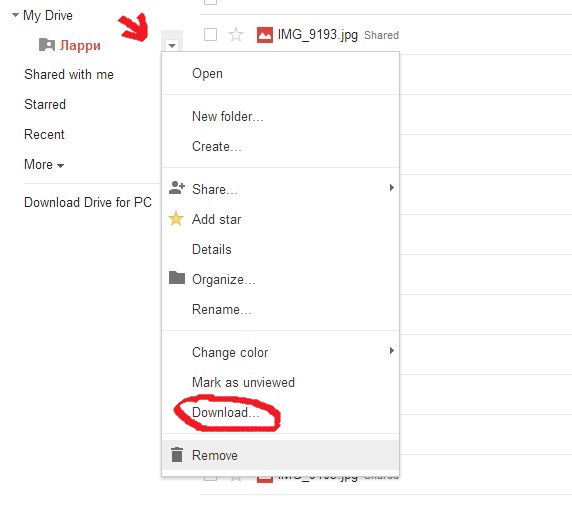
Task: Click the folder icon beside Organize
Action: click(x=177, y=278)
